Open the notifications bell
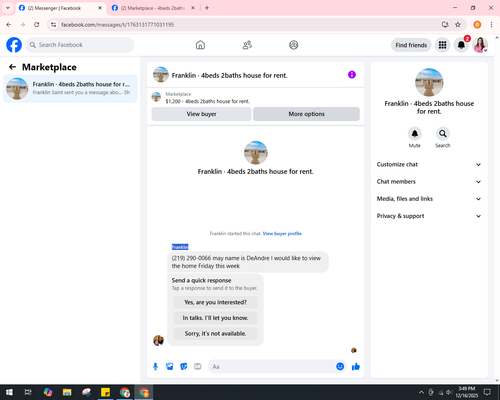 pyautogui.click(x=461, y=45)
